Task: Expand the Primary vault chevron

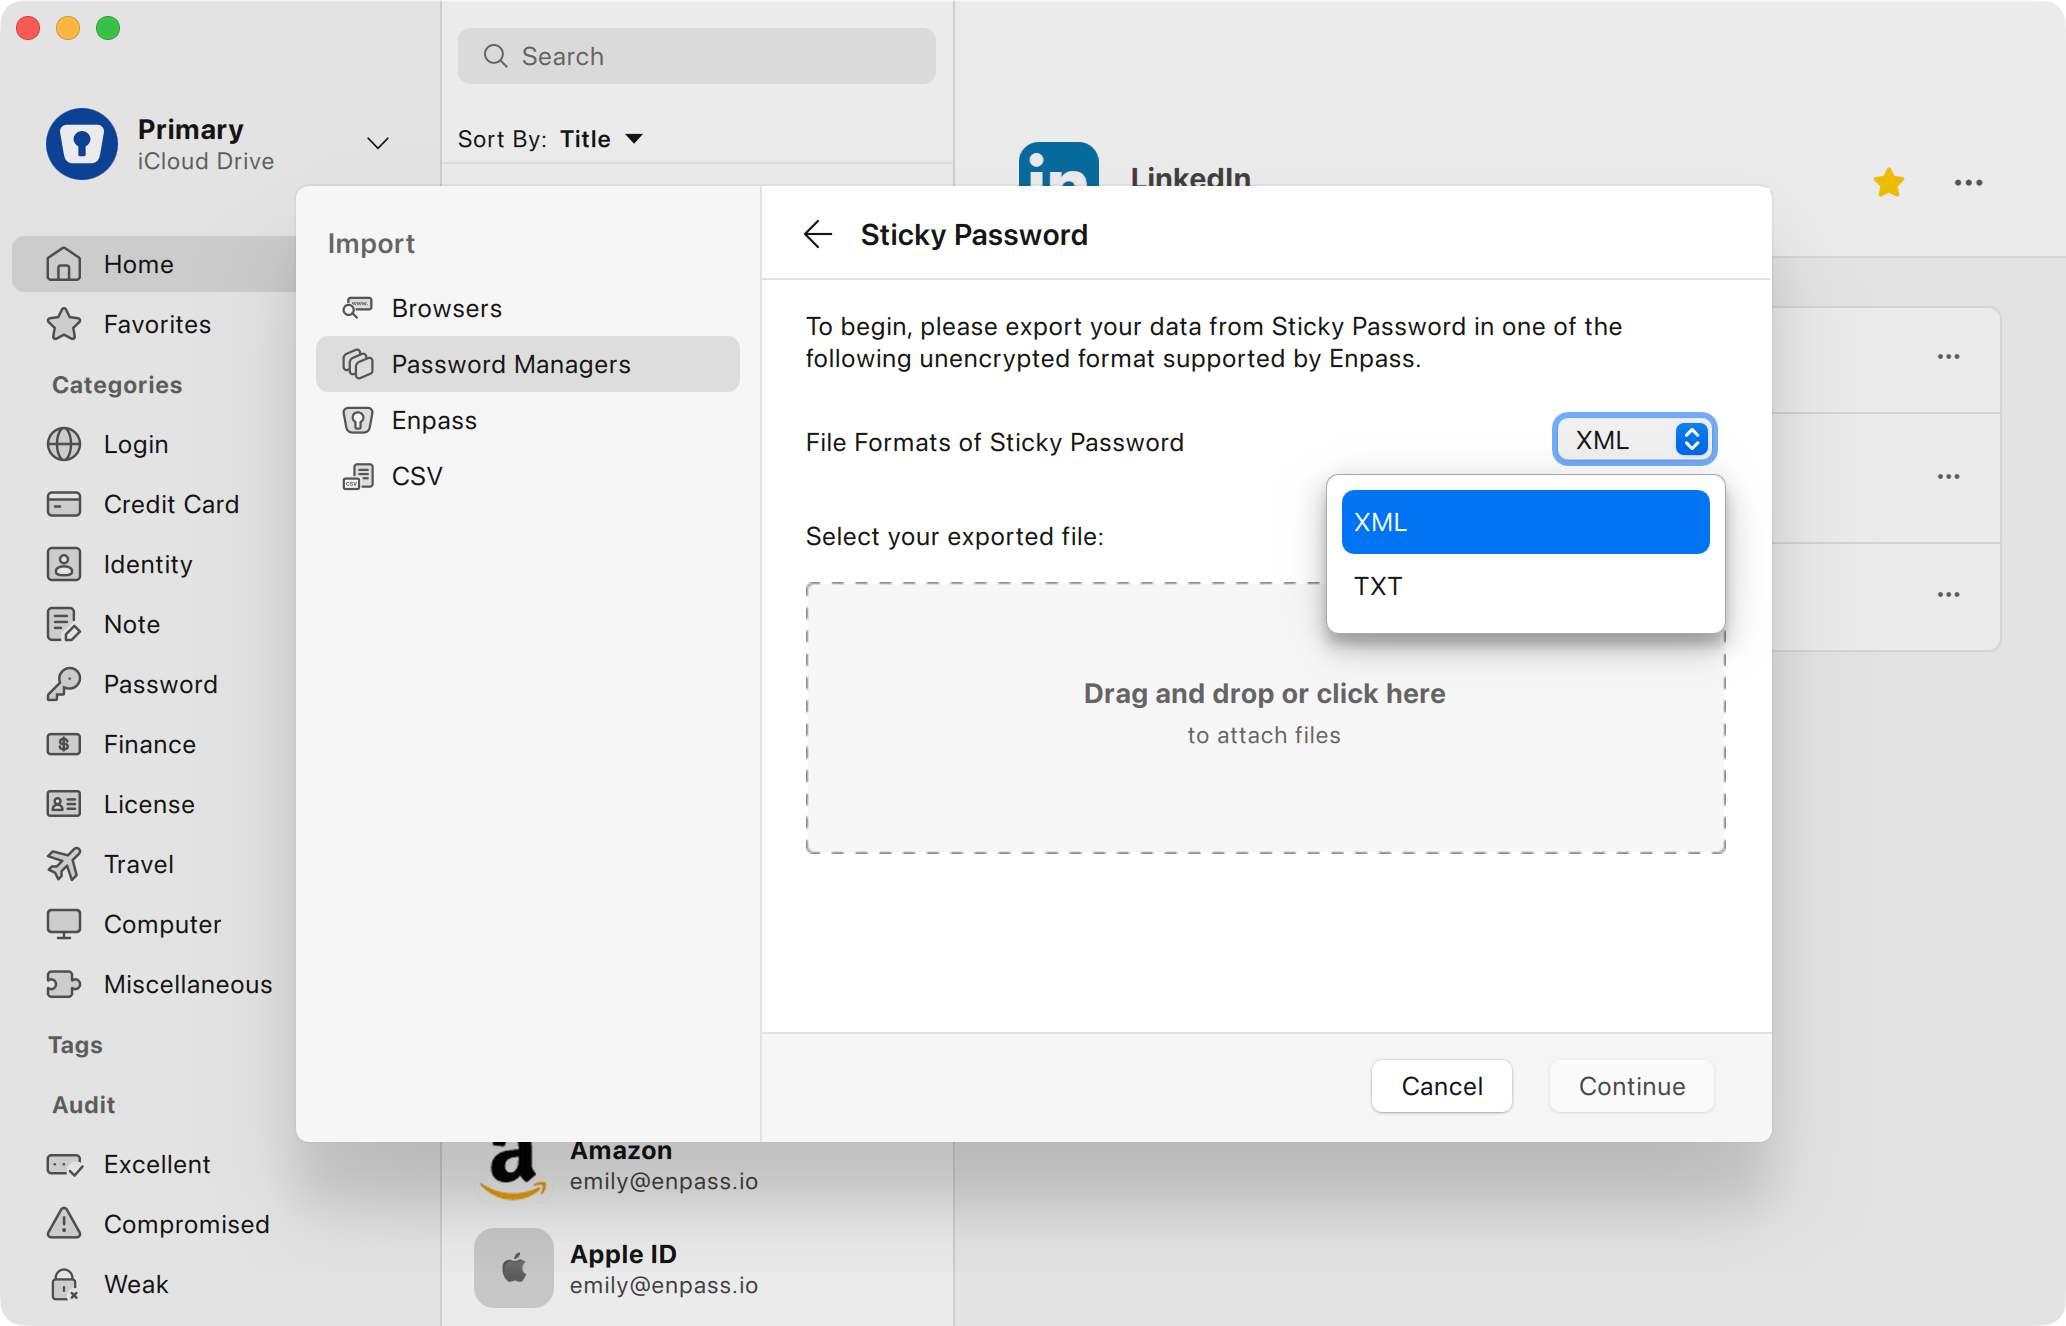Action: coord(378,143)
